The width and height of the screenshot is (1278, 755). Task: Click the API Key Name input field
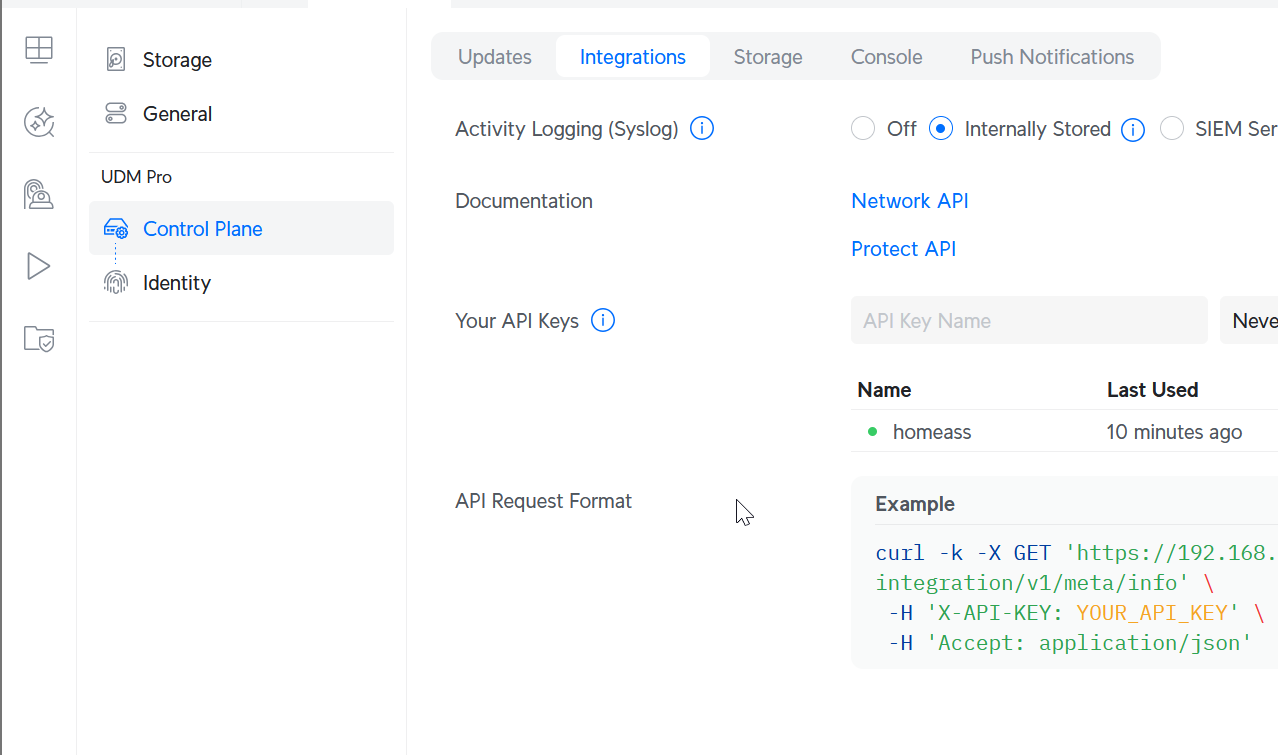1029,321
